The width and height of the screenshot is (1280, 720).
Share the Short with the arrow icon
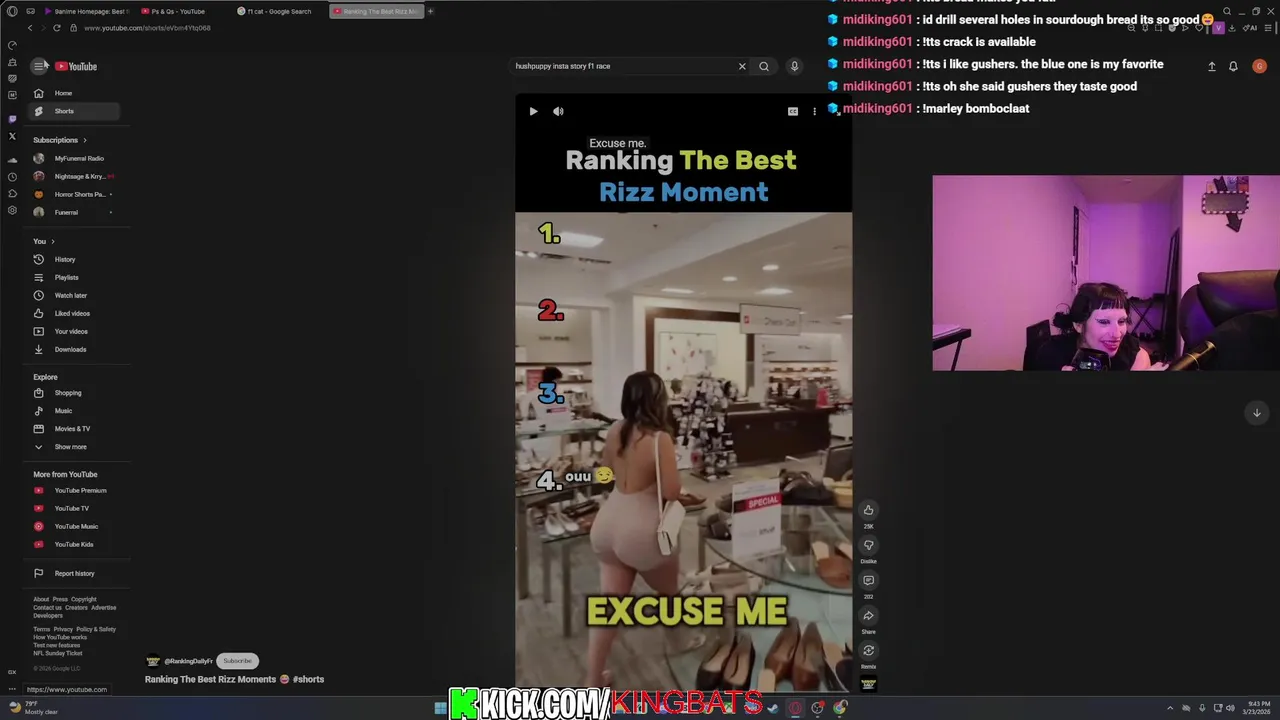pyautogui.click(x=868, y=616)
